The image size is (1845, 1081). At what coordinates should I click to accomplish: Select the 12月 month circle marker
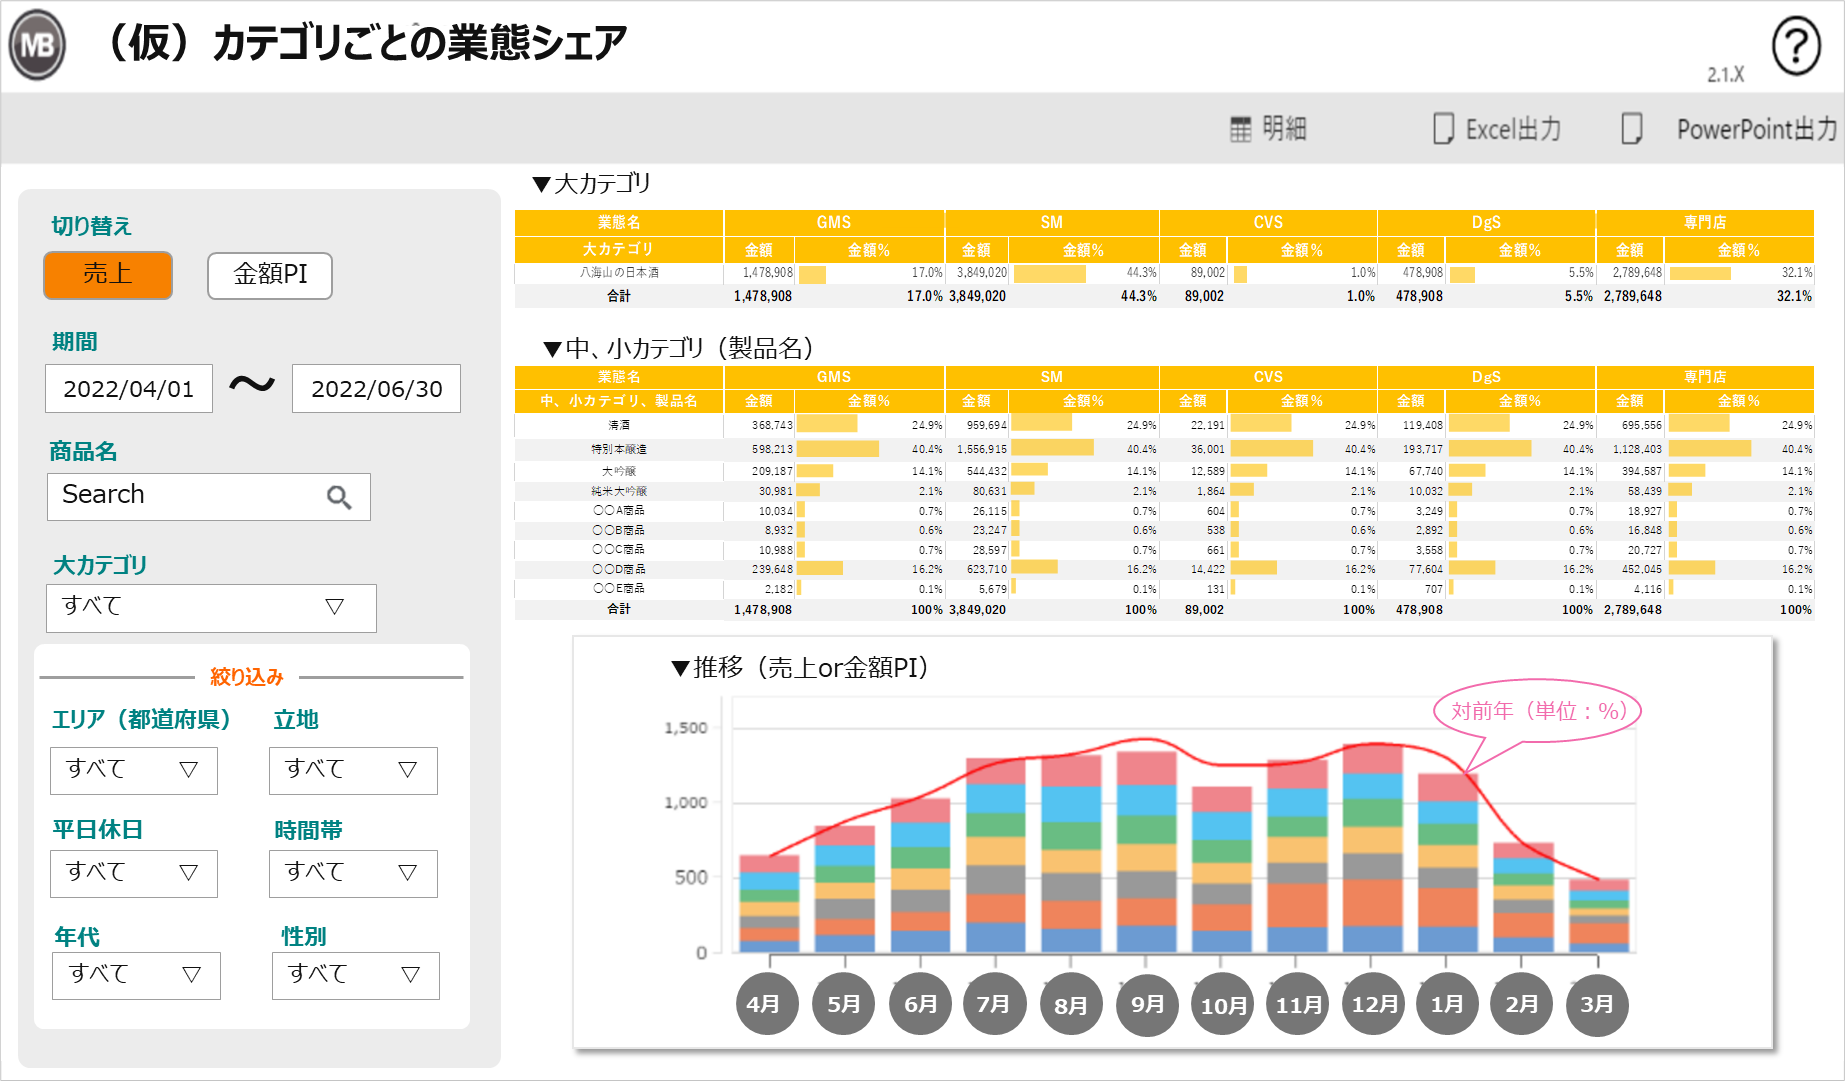point(1374,1004)
